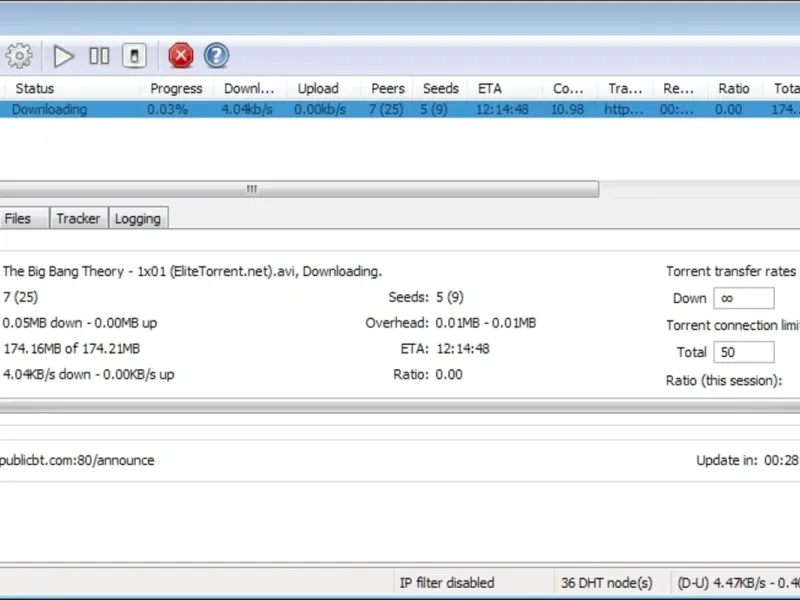
Task: Click the 0.03% progress cell
Action: (x=167, y=109)
